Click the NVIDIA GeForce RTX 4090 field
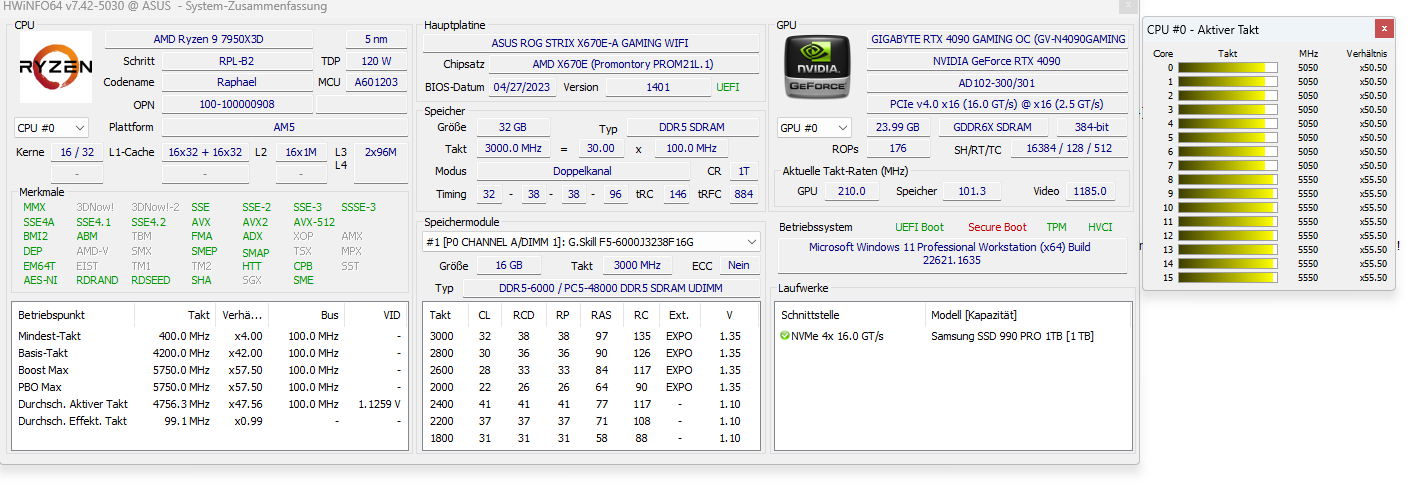 pyautogui.click(x=997, y=61)
